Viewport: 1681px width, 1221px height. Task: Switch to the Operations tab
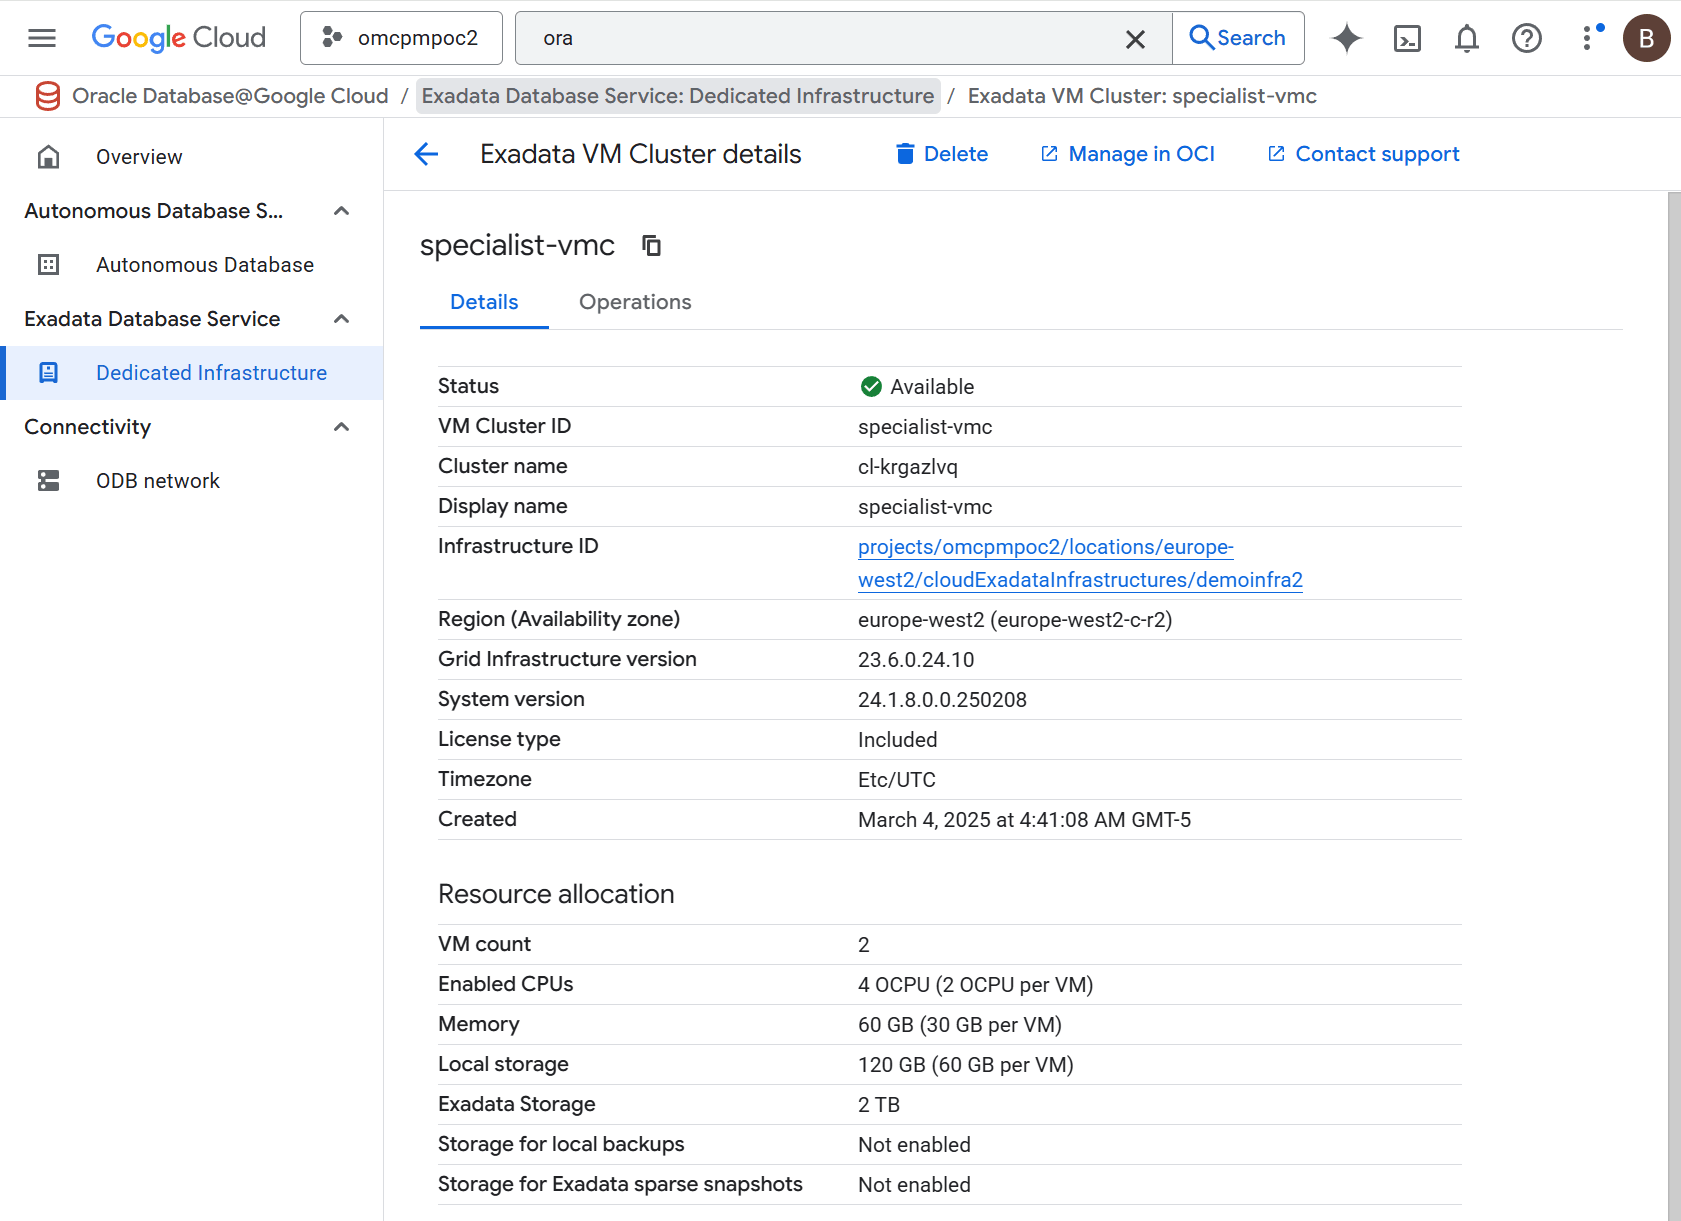coord(635,301)
